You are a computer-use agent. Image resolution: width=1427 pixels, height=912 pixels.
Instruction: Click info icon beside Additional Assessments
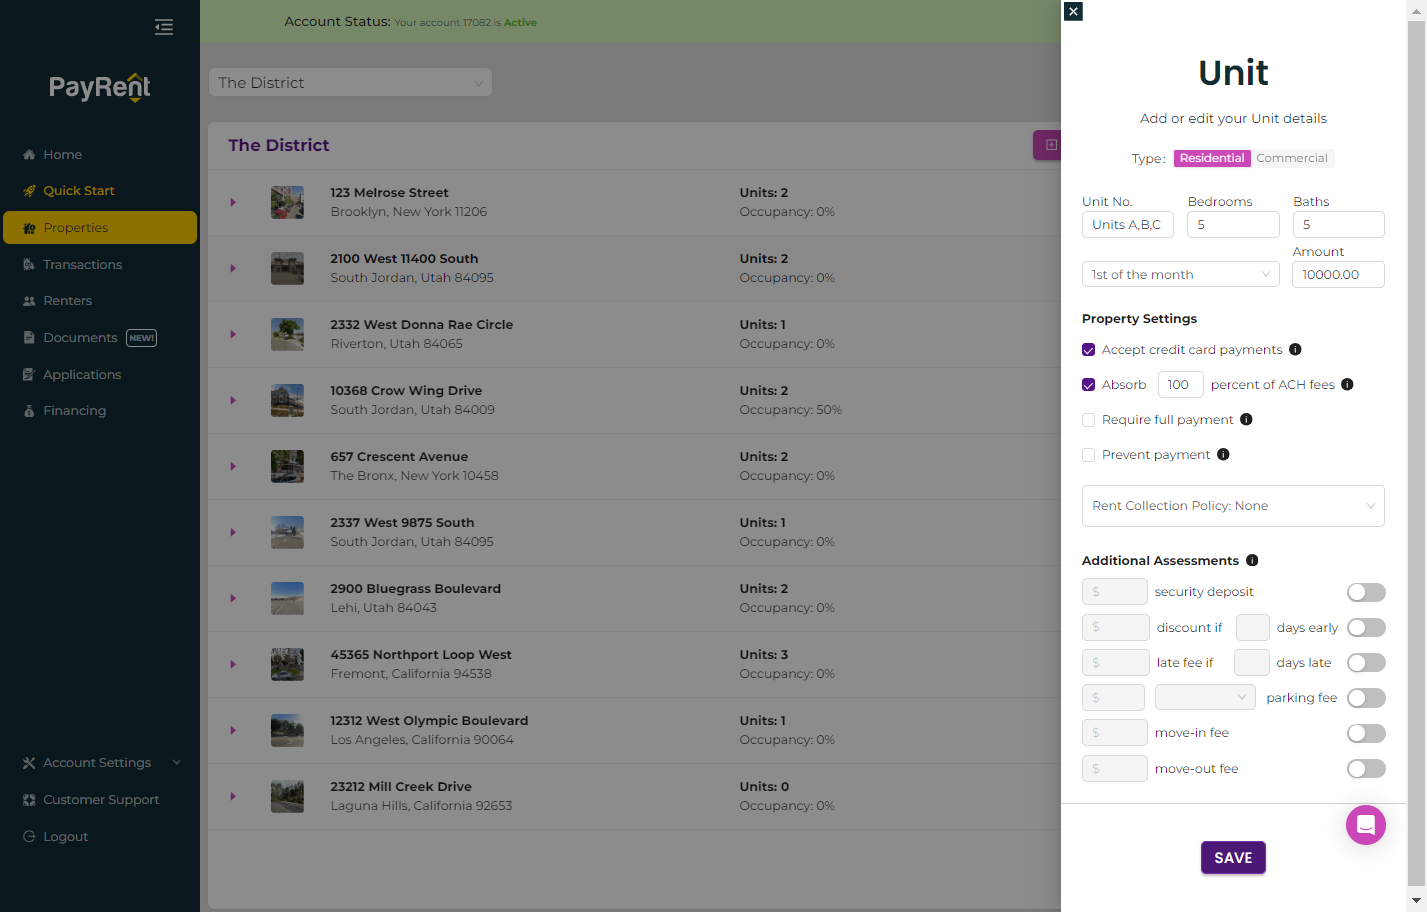coord(1252,561)
